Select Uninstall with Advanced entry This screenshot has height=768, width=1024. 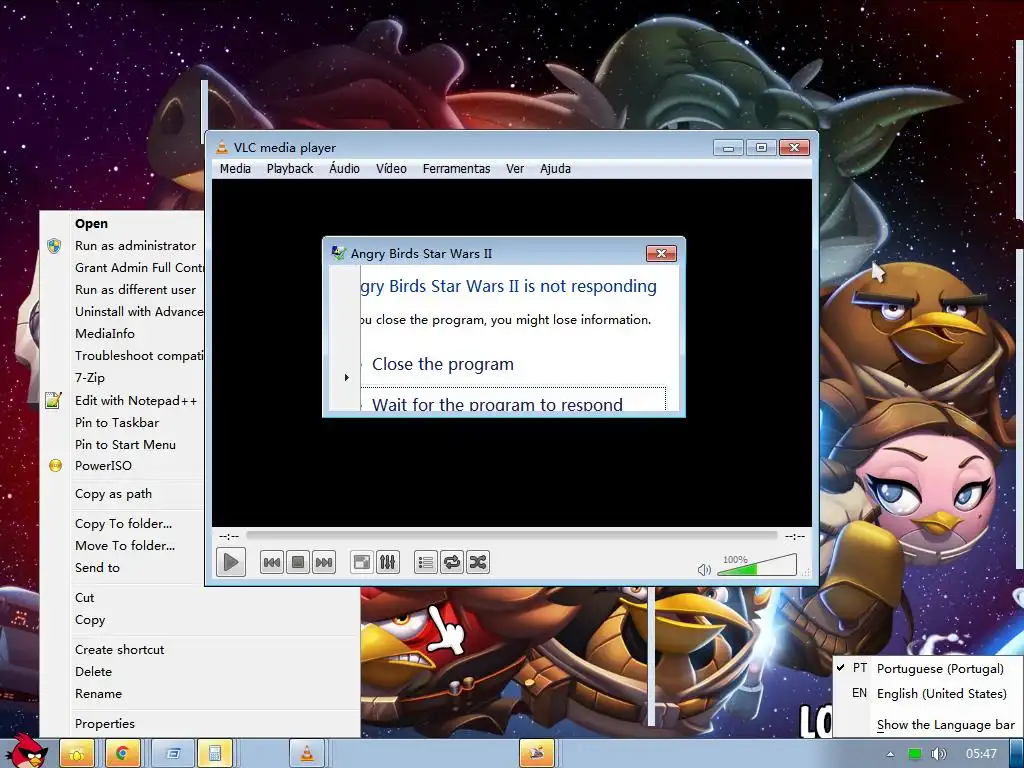pyautogui.click(x=139, y=312)
